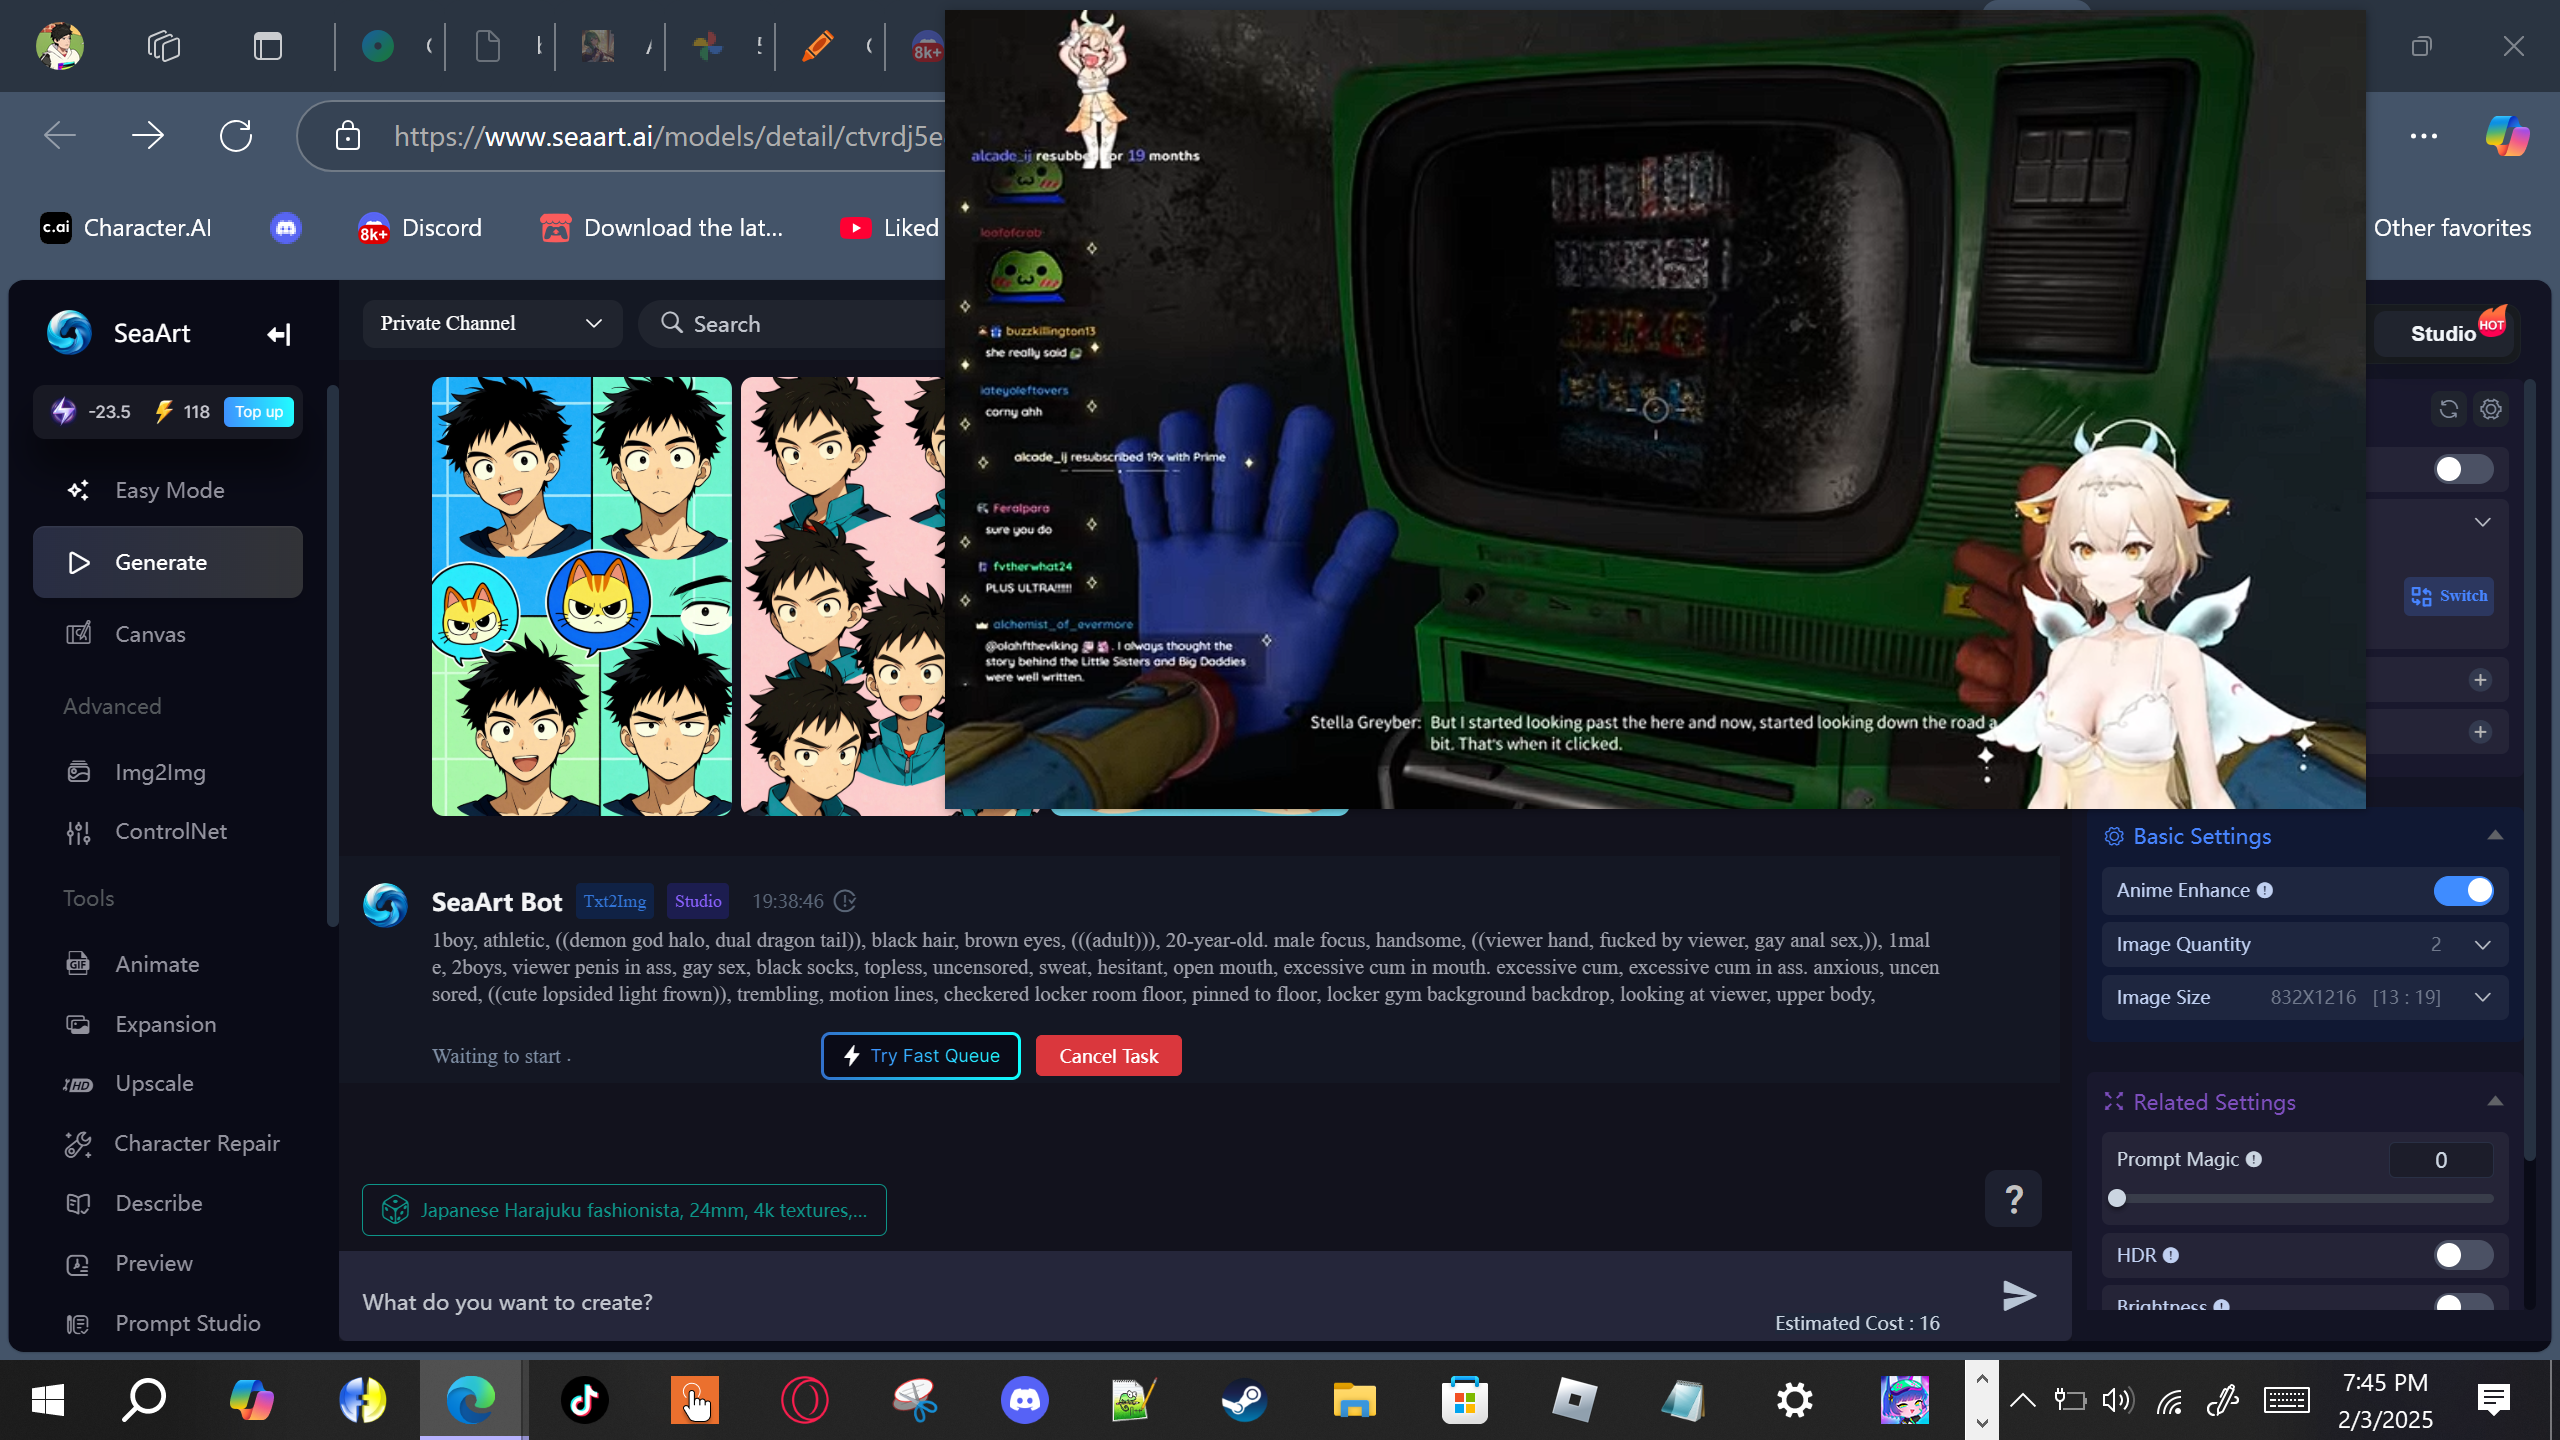Image resolution: width=2560 pixels, height=1440 pixels.
Task: Collapse the Basic Settings section
Action: click(2495, 836)
